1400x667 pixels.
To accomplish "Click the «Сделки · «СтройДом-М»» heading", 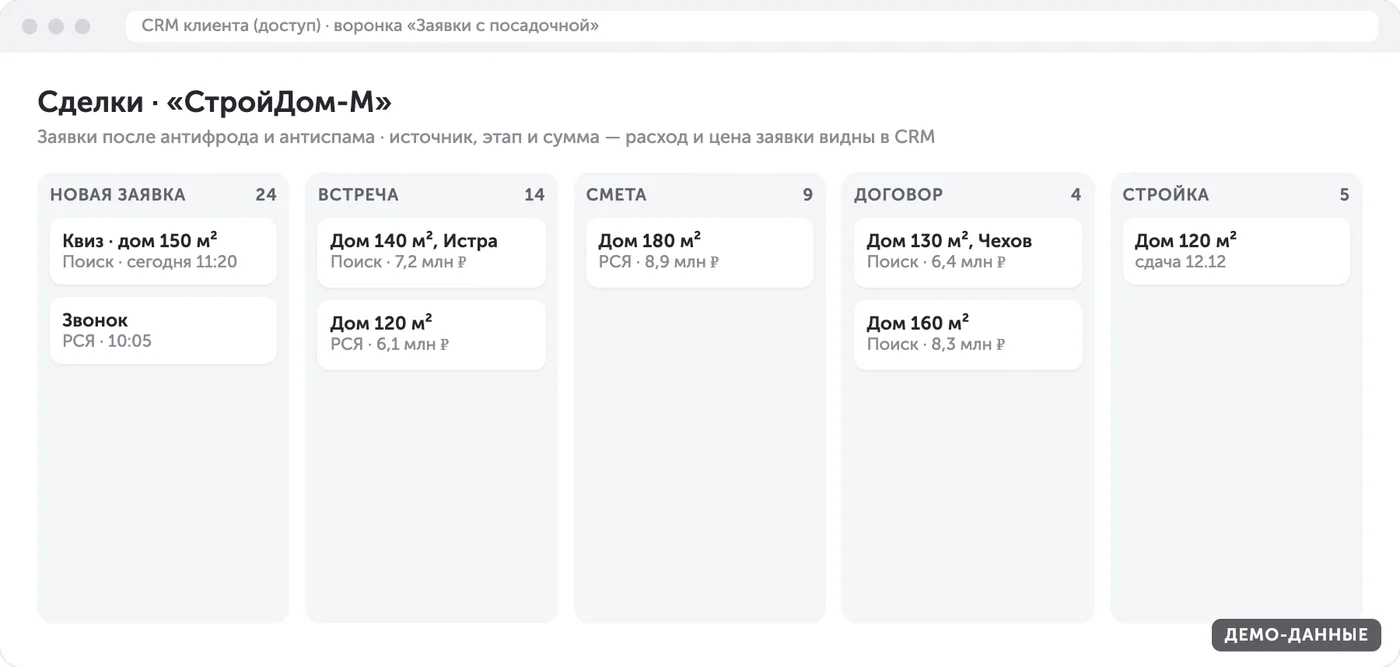I will 214,102.
